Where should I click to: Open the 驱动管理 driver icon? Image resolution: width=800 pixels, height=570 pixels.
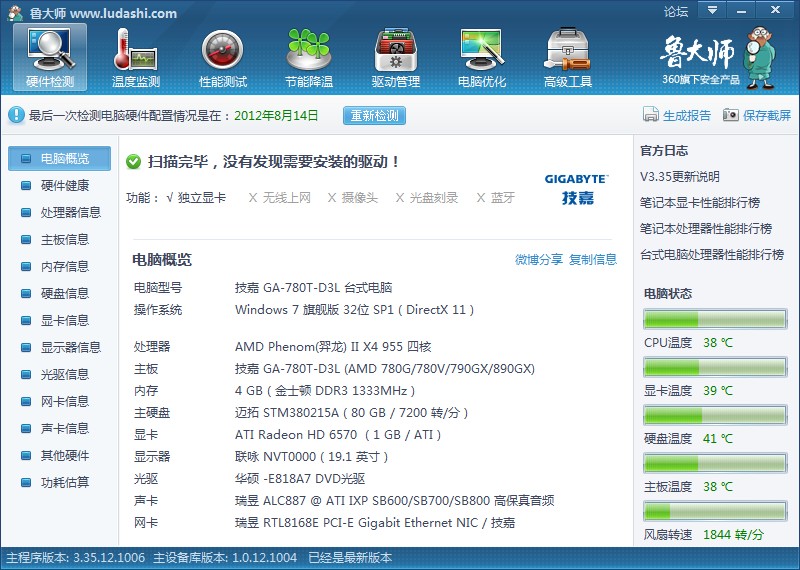pos(395,57)
